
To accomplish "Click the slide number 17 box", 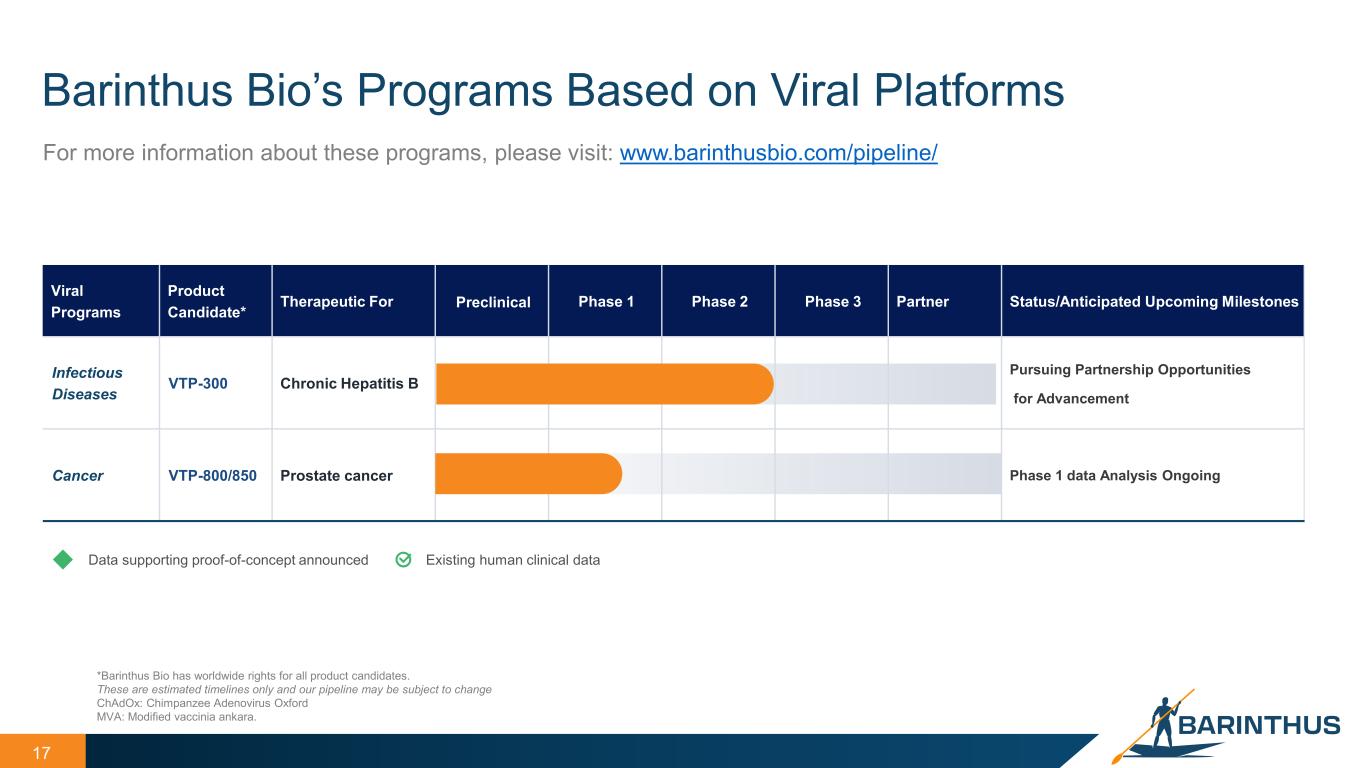I will coord(42,751).
